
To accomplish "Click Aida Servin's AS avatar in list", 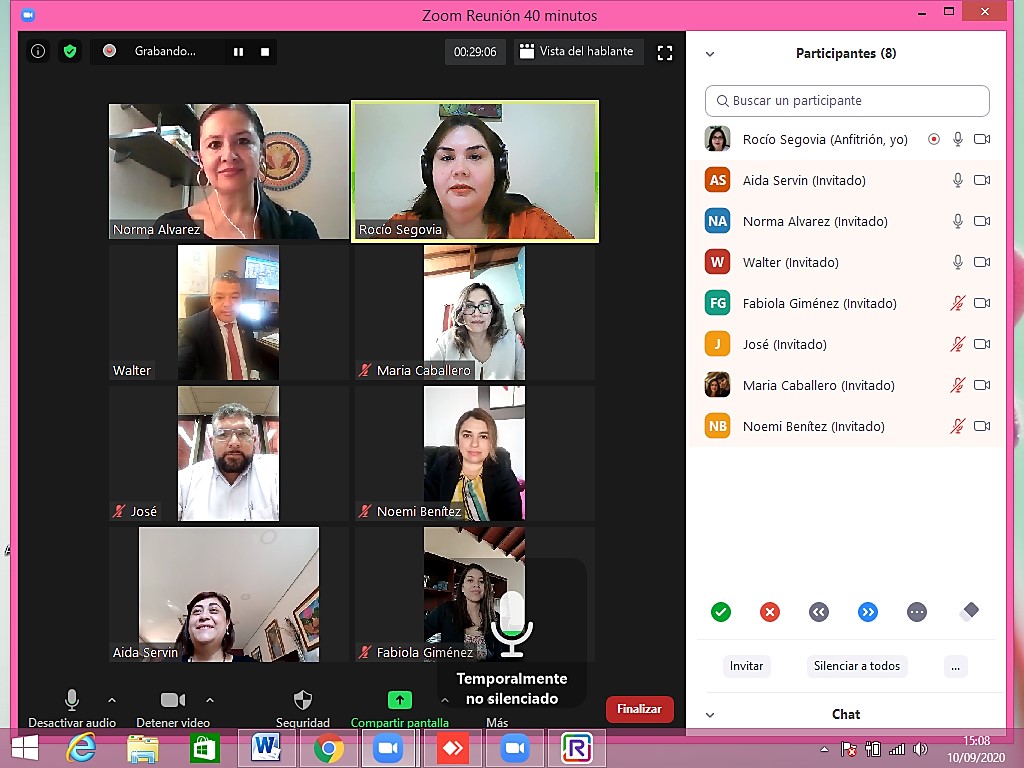I will [x=717, y=180].
